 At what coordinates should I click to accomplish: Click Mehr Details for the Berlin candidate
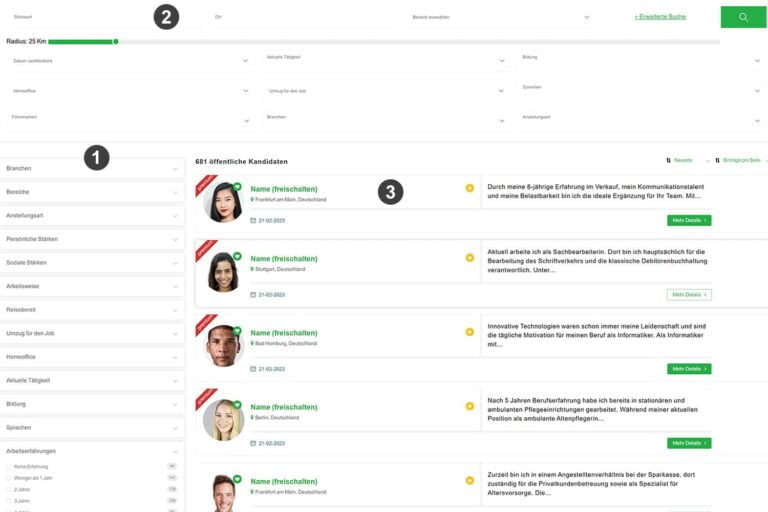[x=689, y=443]
